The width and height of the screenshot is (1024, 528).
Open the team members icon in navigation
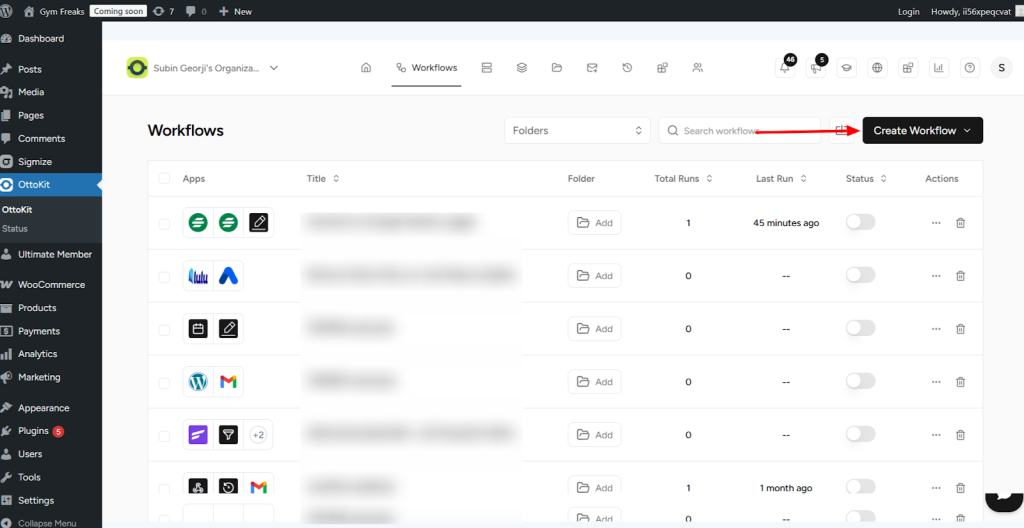pyautogui.click(x=698, y=68)
